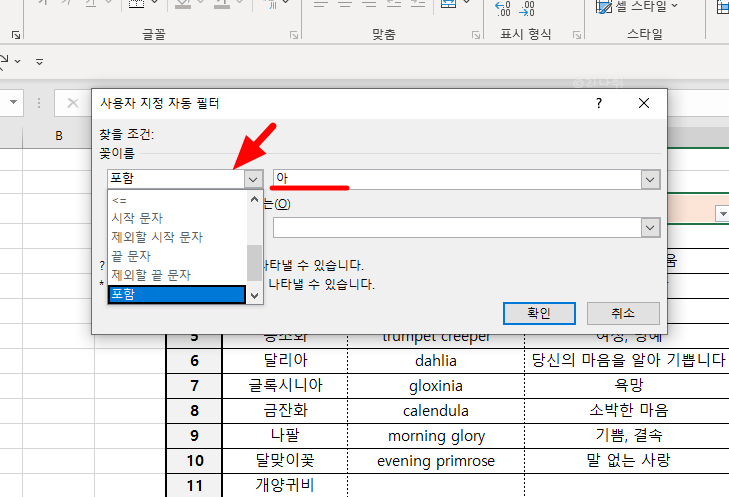Click cell 개양귀비
The width and height of the screenshot is (729, 497).
285,486
